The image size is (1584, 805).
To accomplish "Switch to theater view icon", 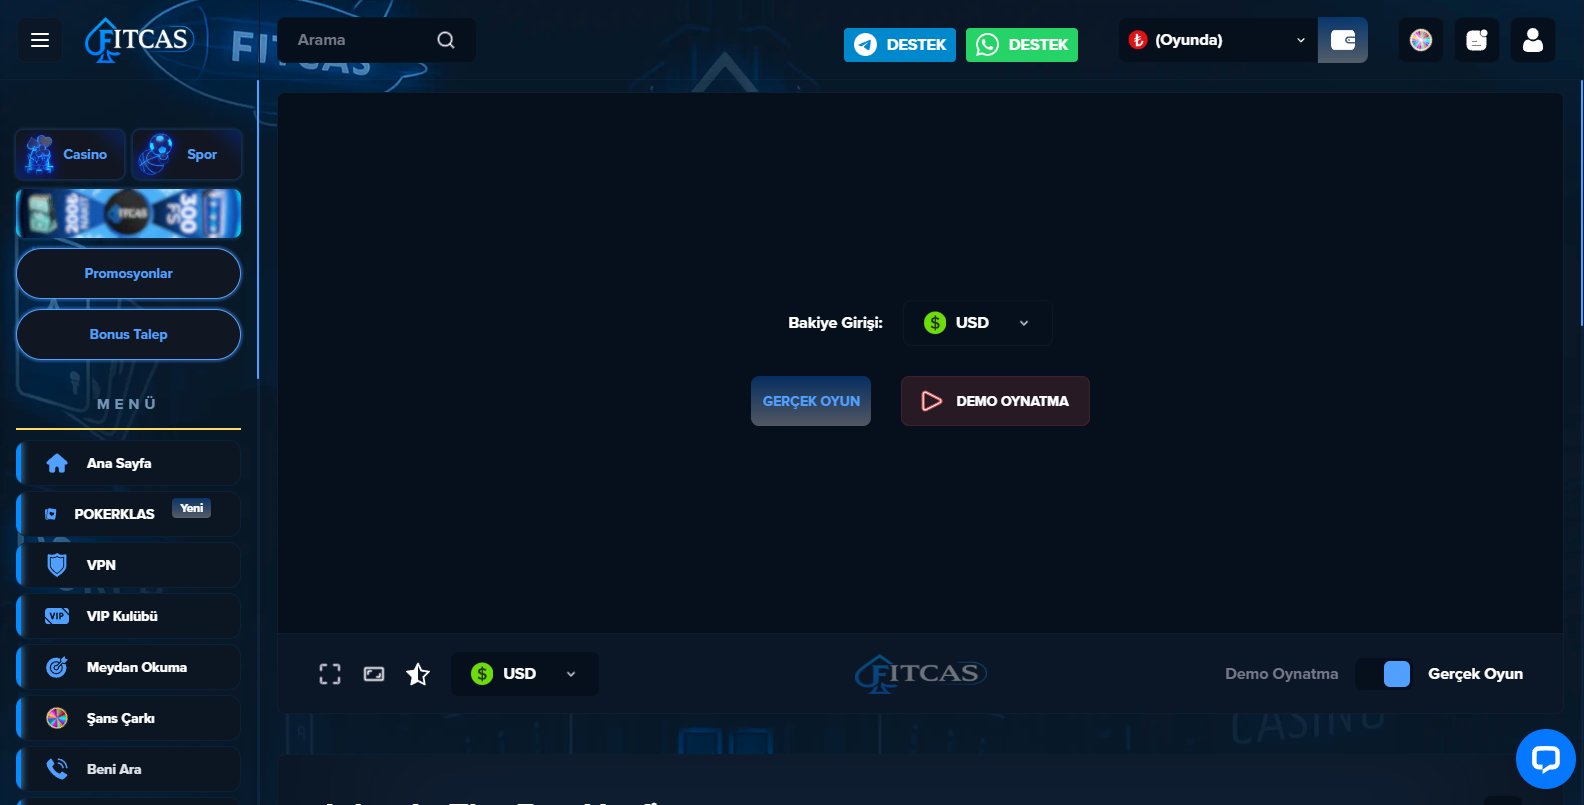I will coord(374,674).
